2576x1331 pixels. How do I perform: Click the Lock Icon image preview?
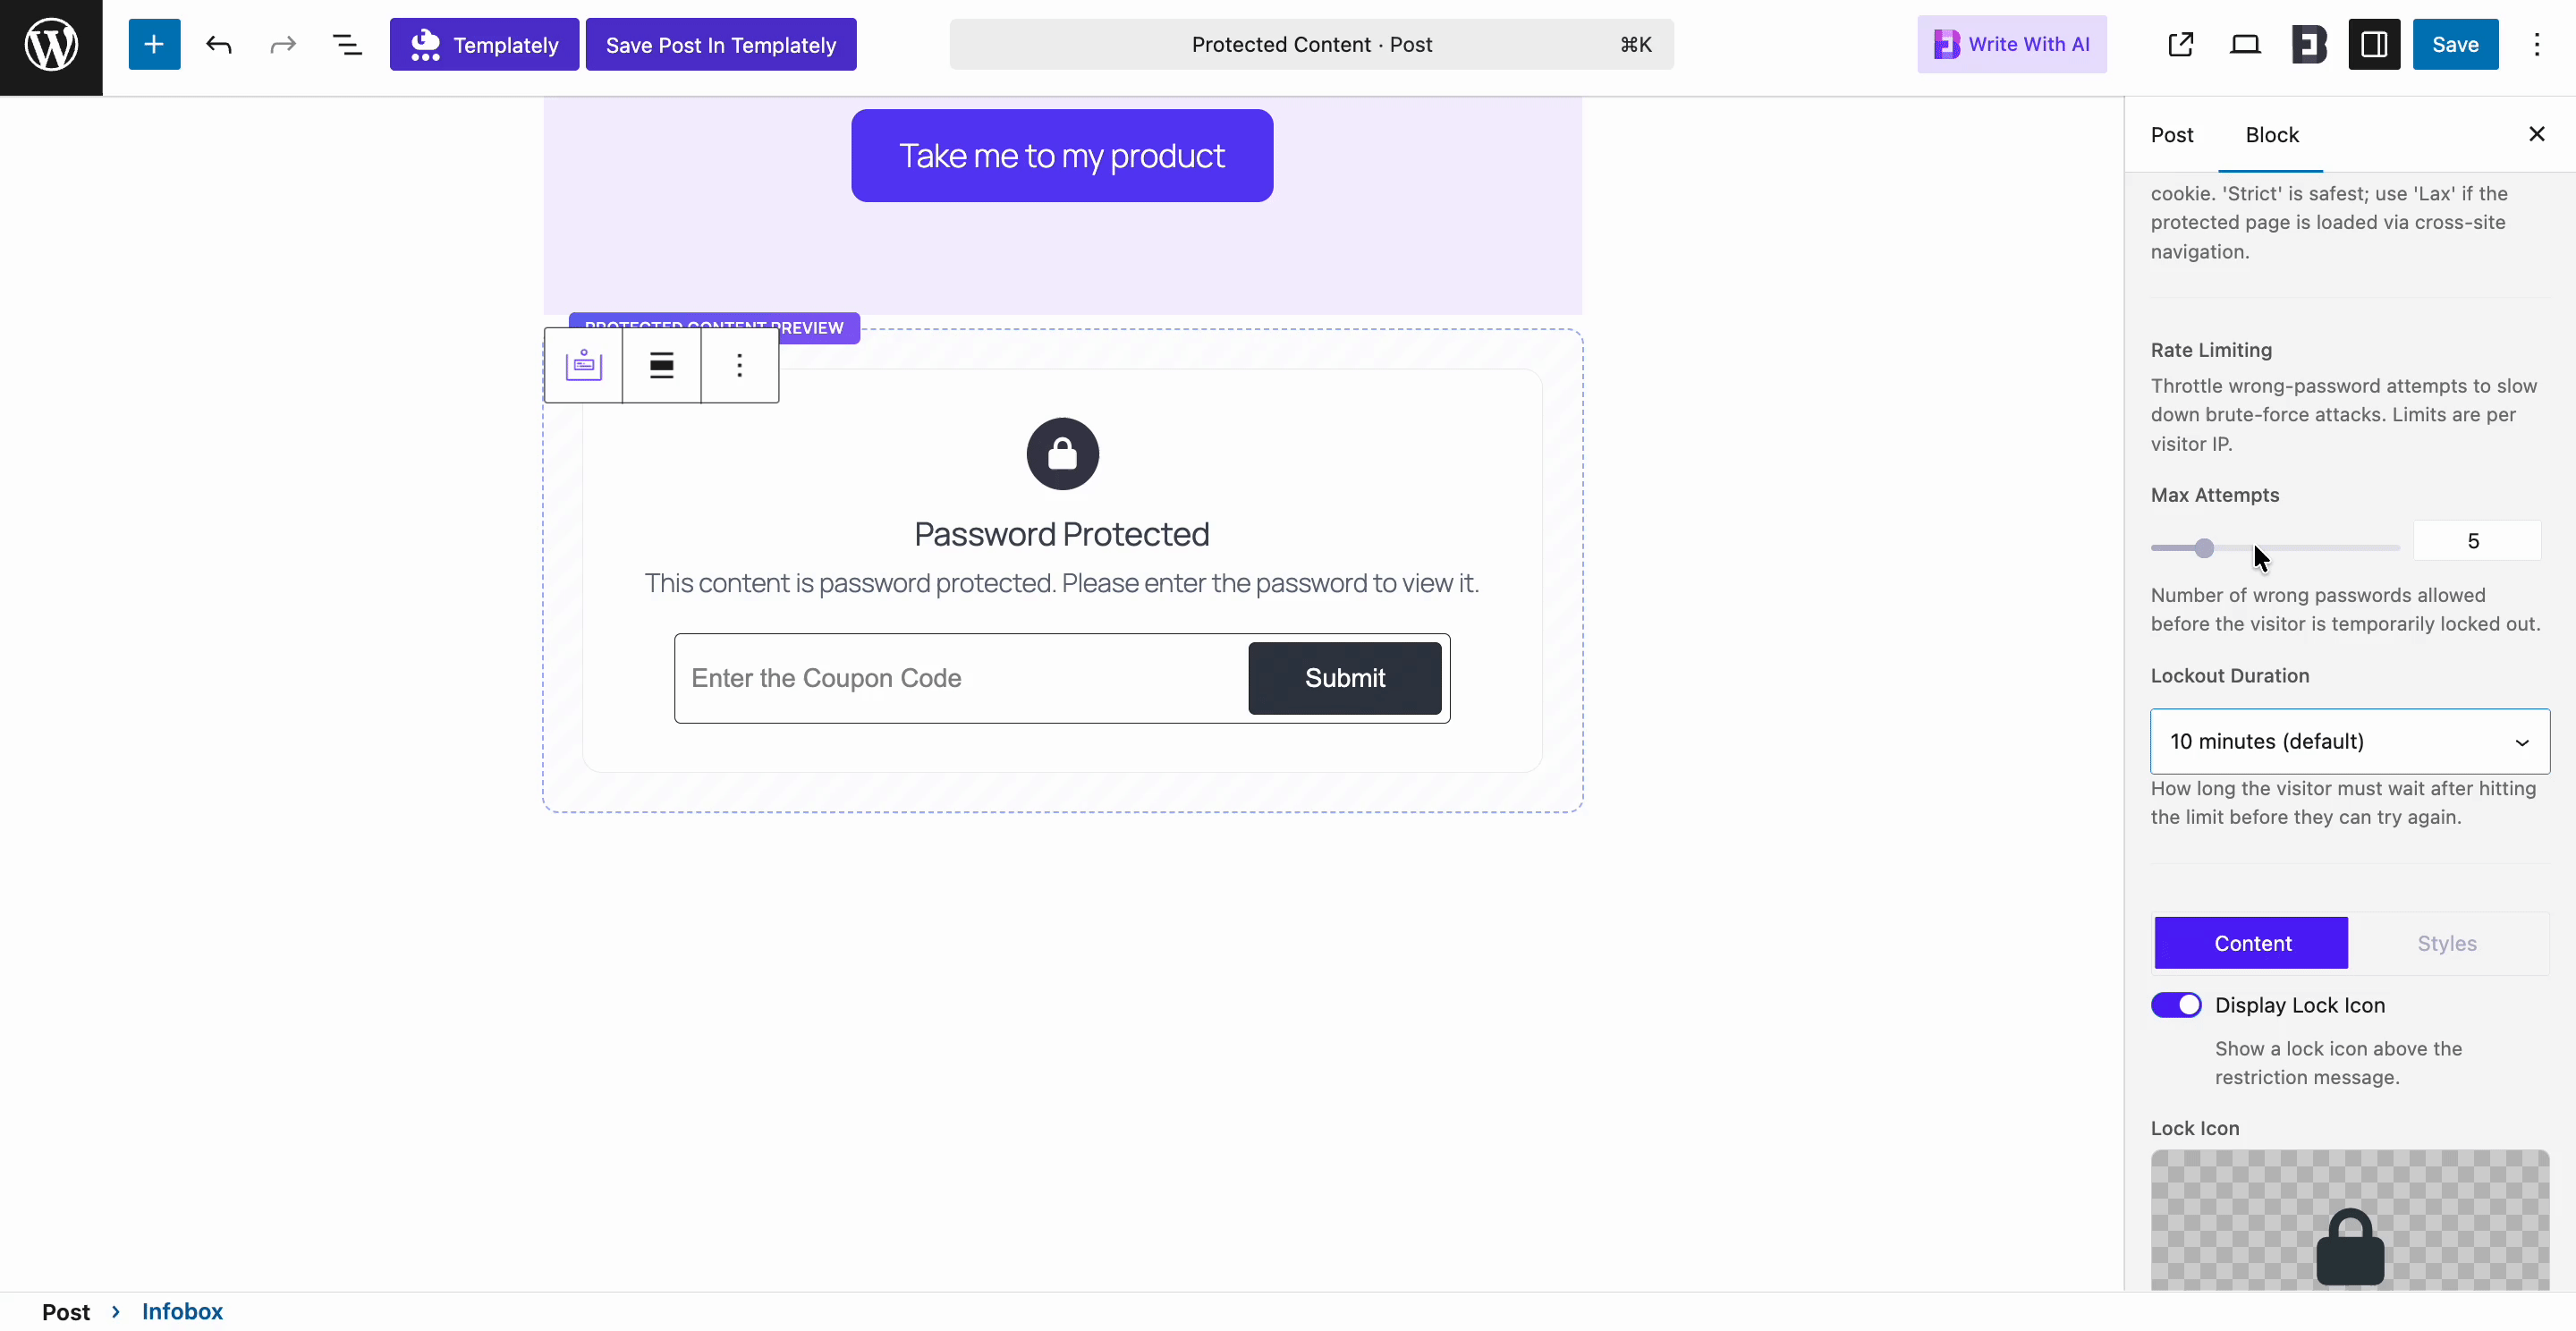2350,1220
